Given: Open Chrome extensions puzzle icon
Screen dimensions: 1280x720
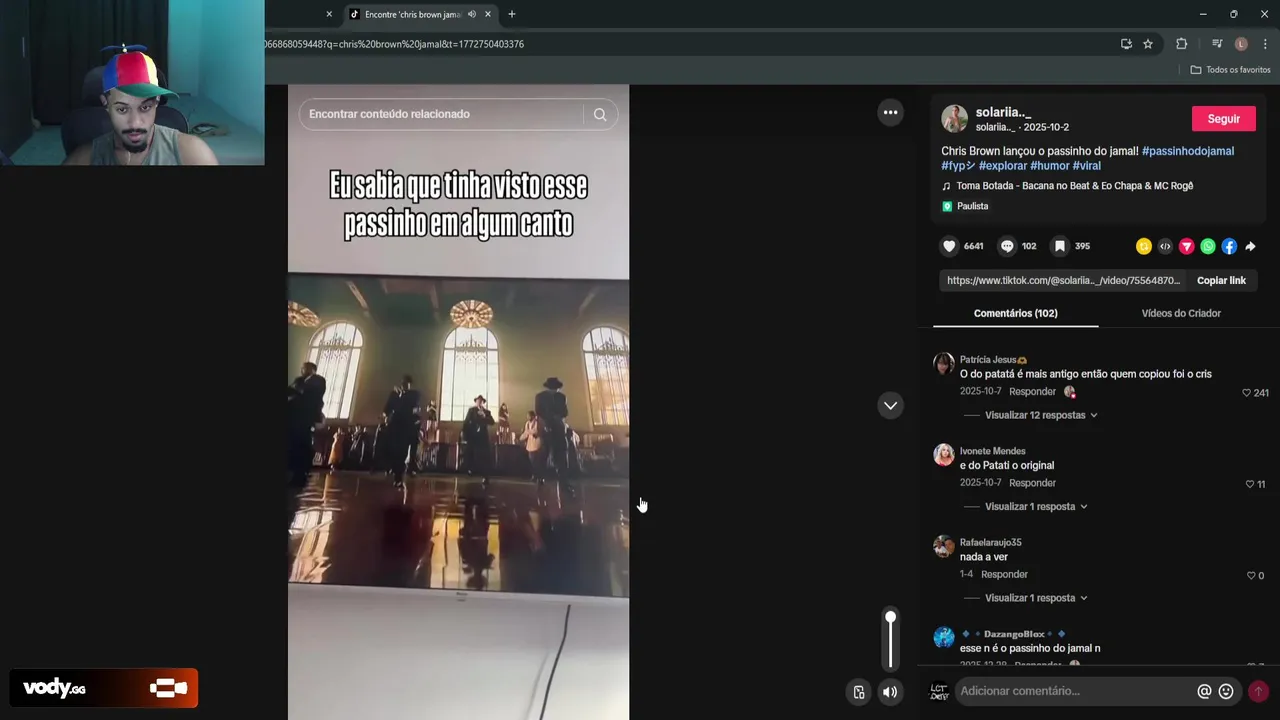Looking at the screenshot, I should pyautogui.click(x=1181, y=44).
